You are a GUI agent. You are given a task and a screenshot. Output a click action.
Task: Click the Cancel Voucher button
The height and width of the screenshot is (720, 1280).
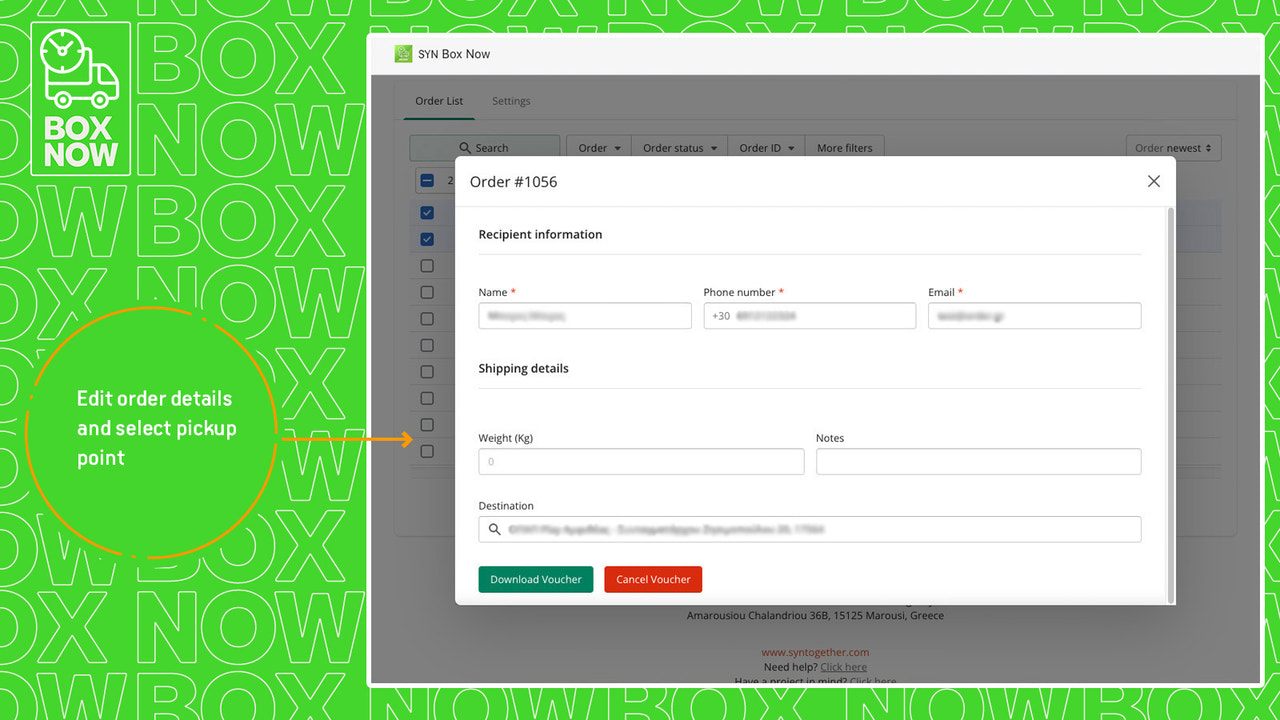point(653,579)
